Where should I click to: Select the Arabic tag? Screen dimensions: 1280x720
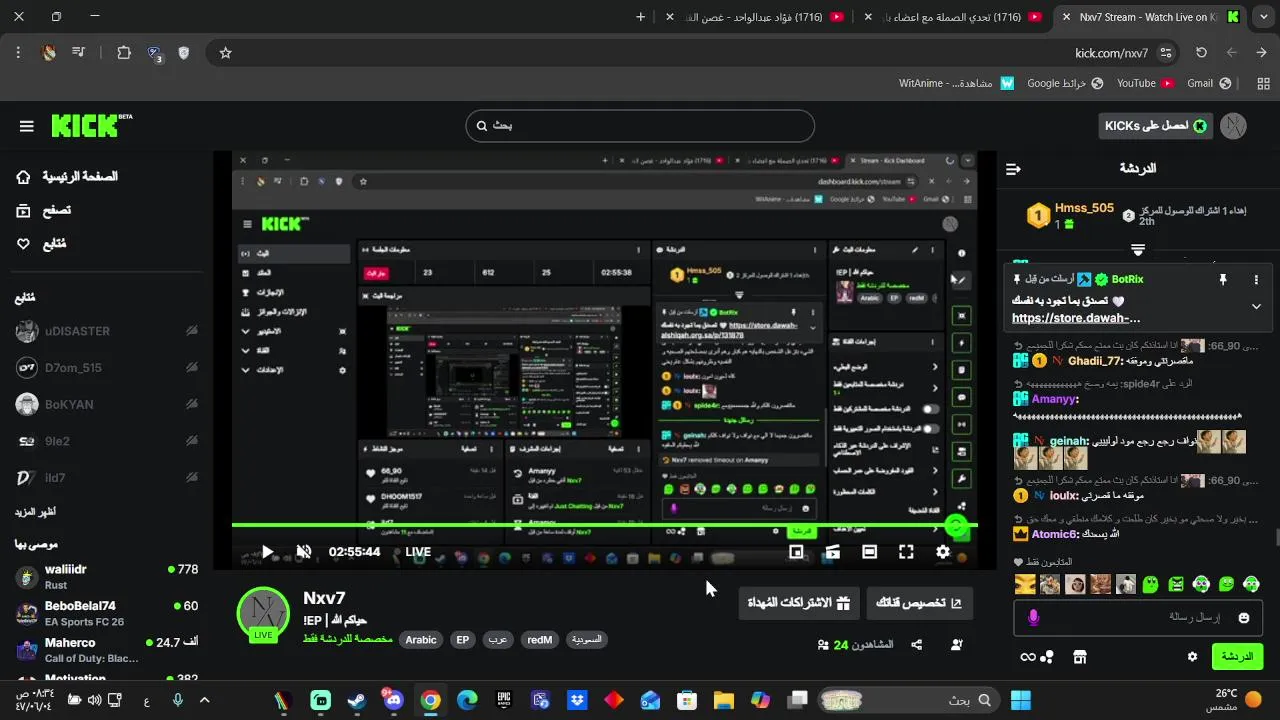point(421,640)
